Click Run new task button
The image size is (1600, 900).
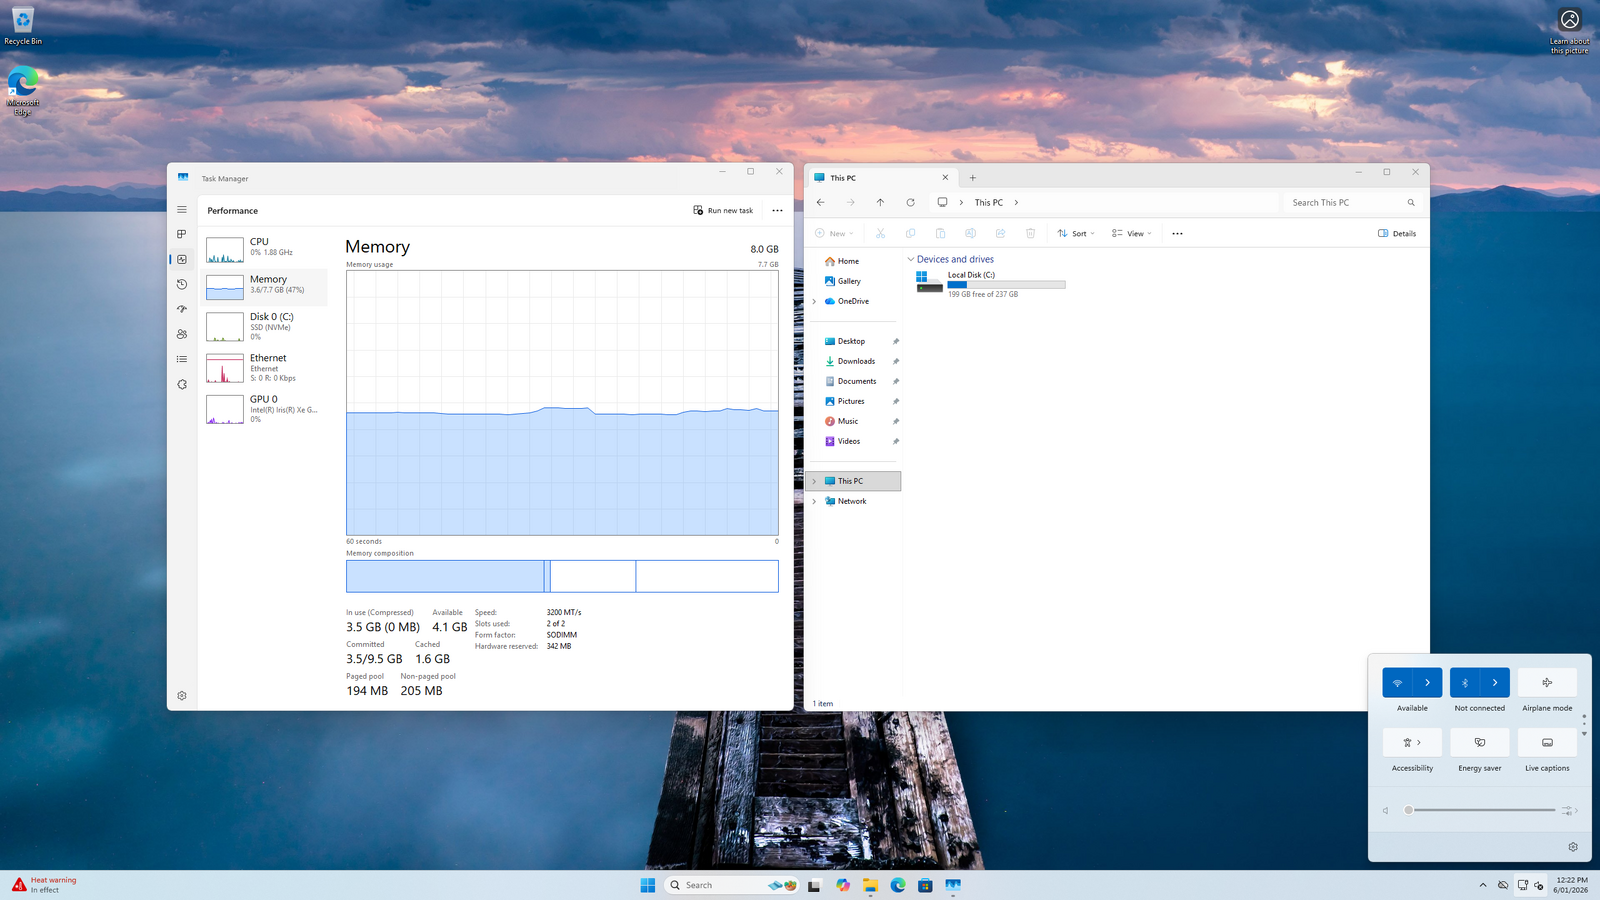(723, 210)
